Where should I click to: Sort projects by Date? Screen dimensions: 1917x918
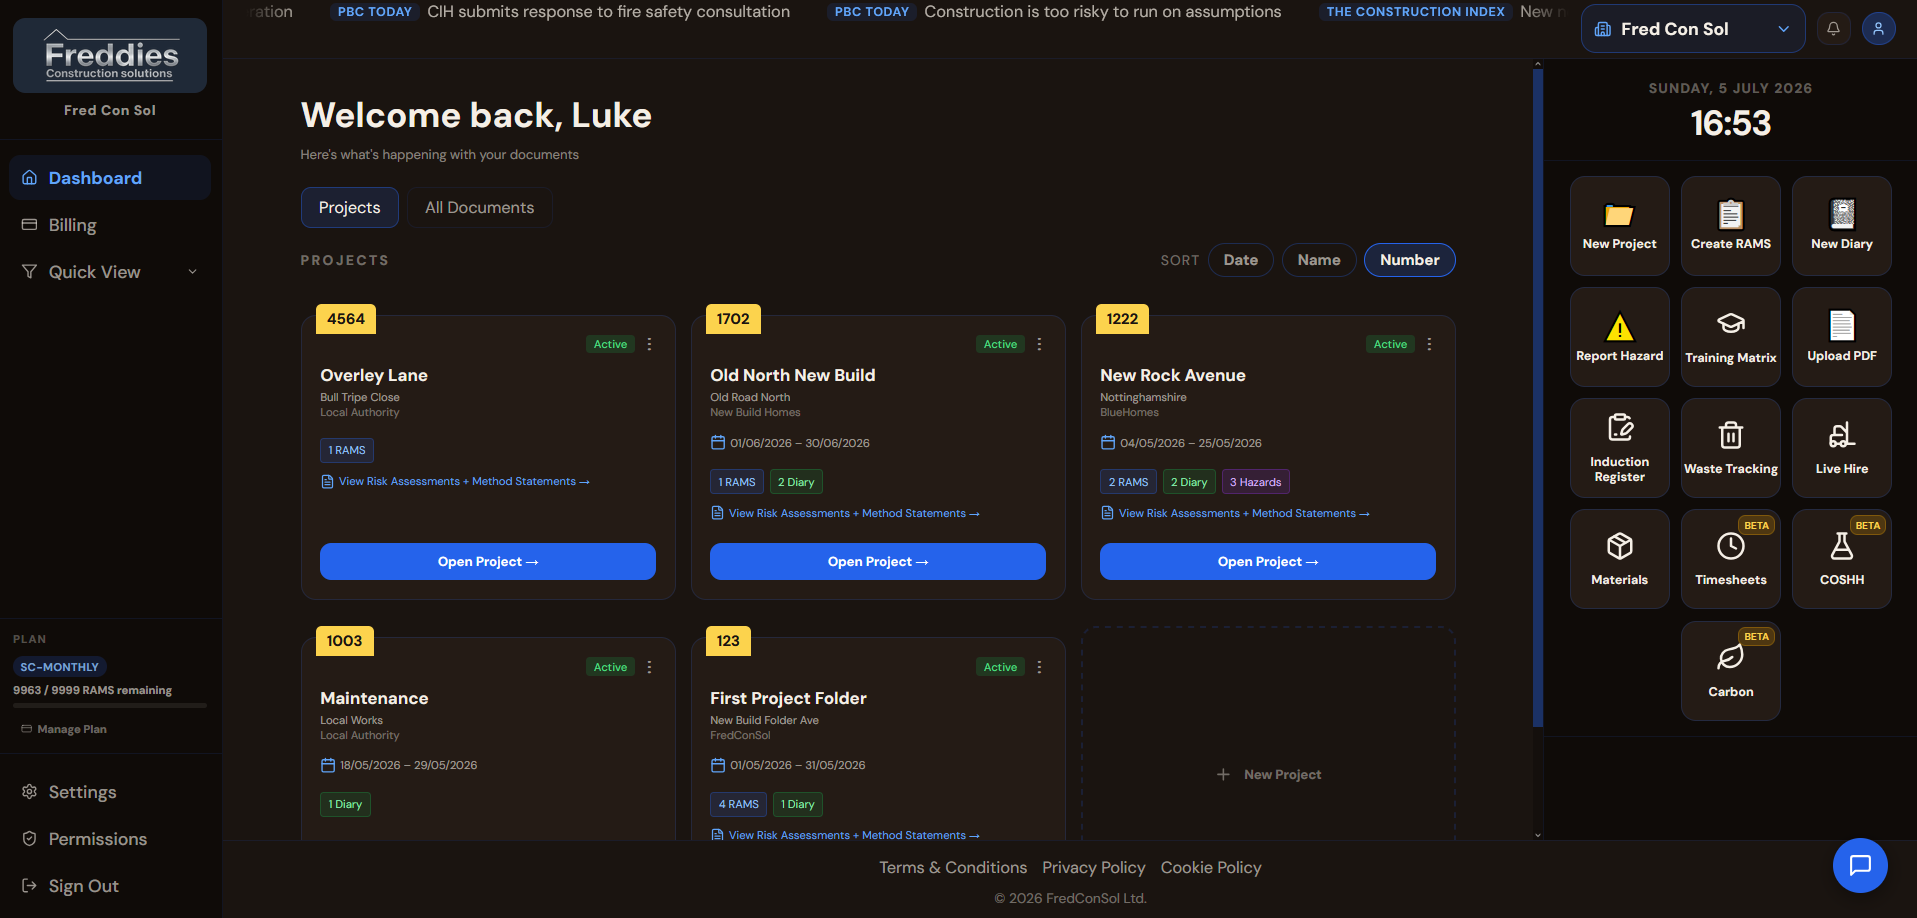(x=1241, y=260)
